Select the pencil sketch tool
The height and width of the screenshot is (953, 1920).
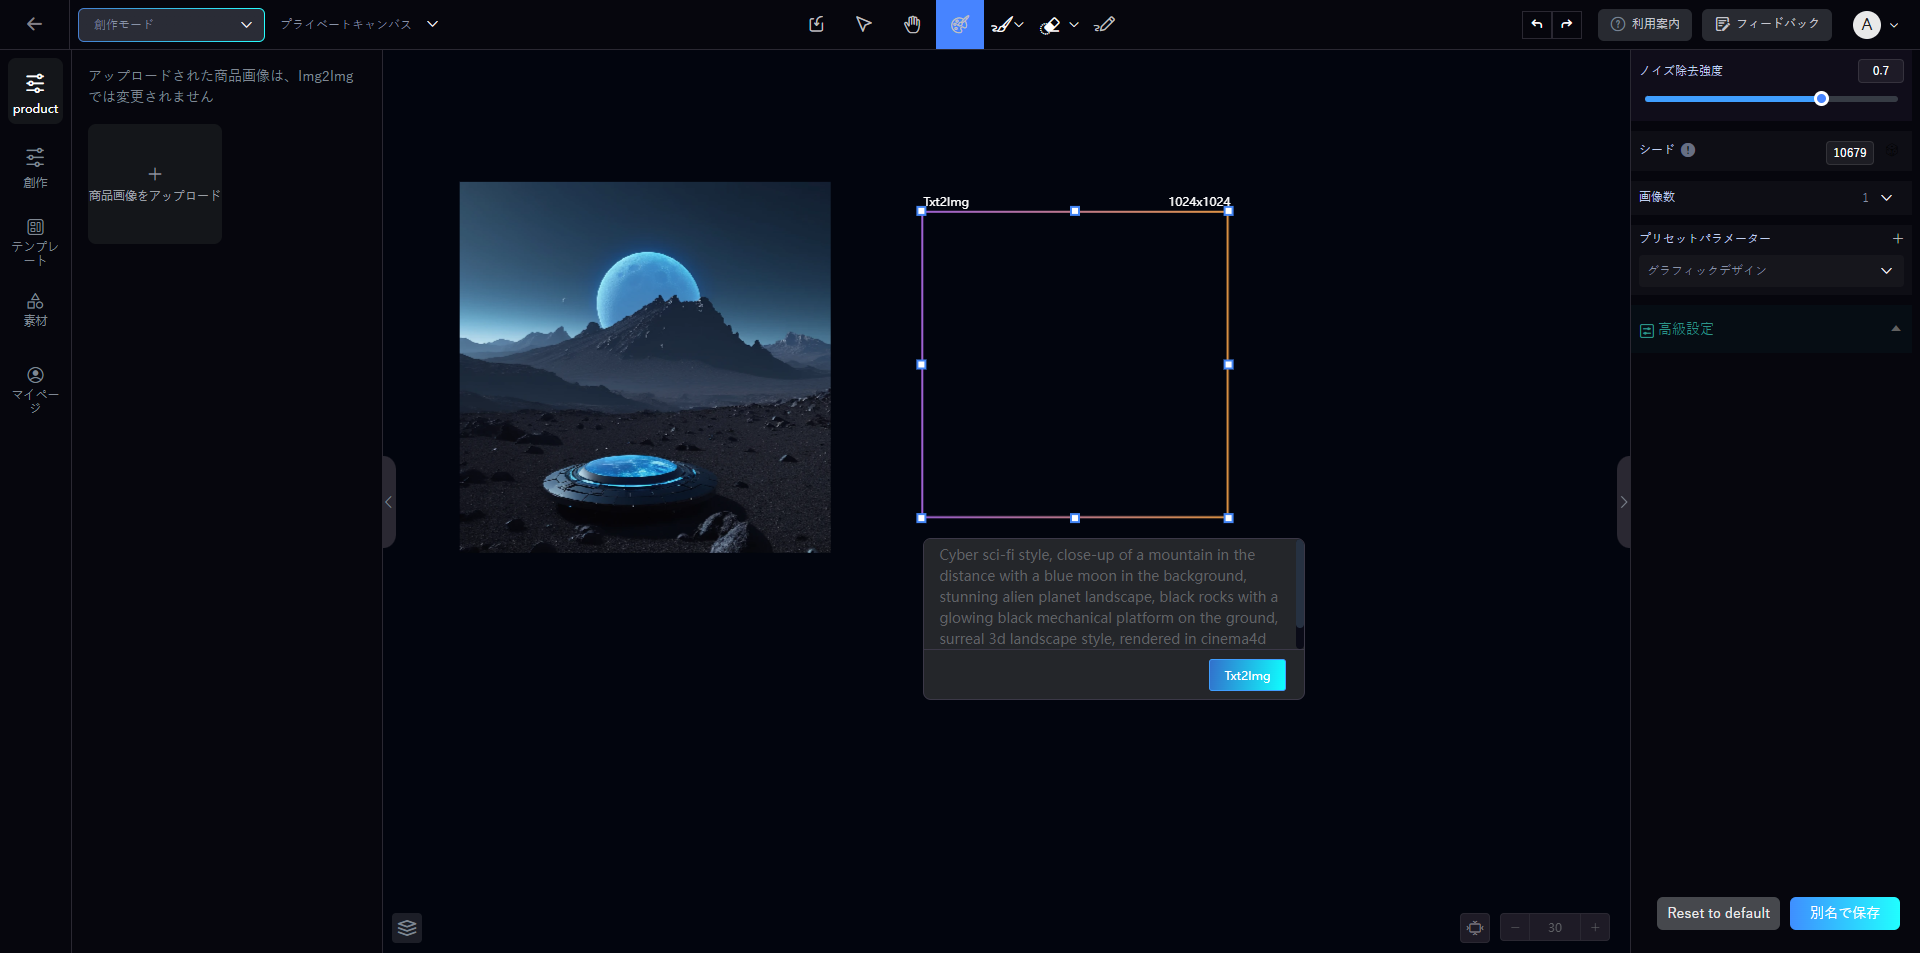click(x=1104, y=25)
